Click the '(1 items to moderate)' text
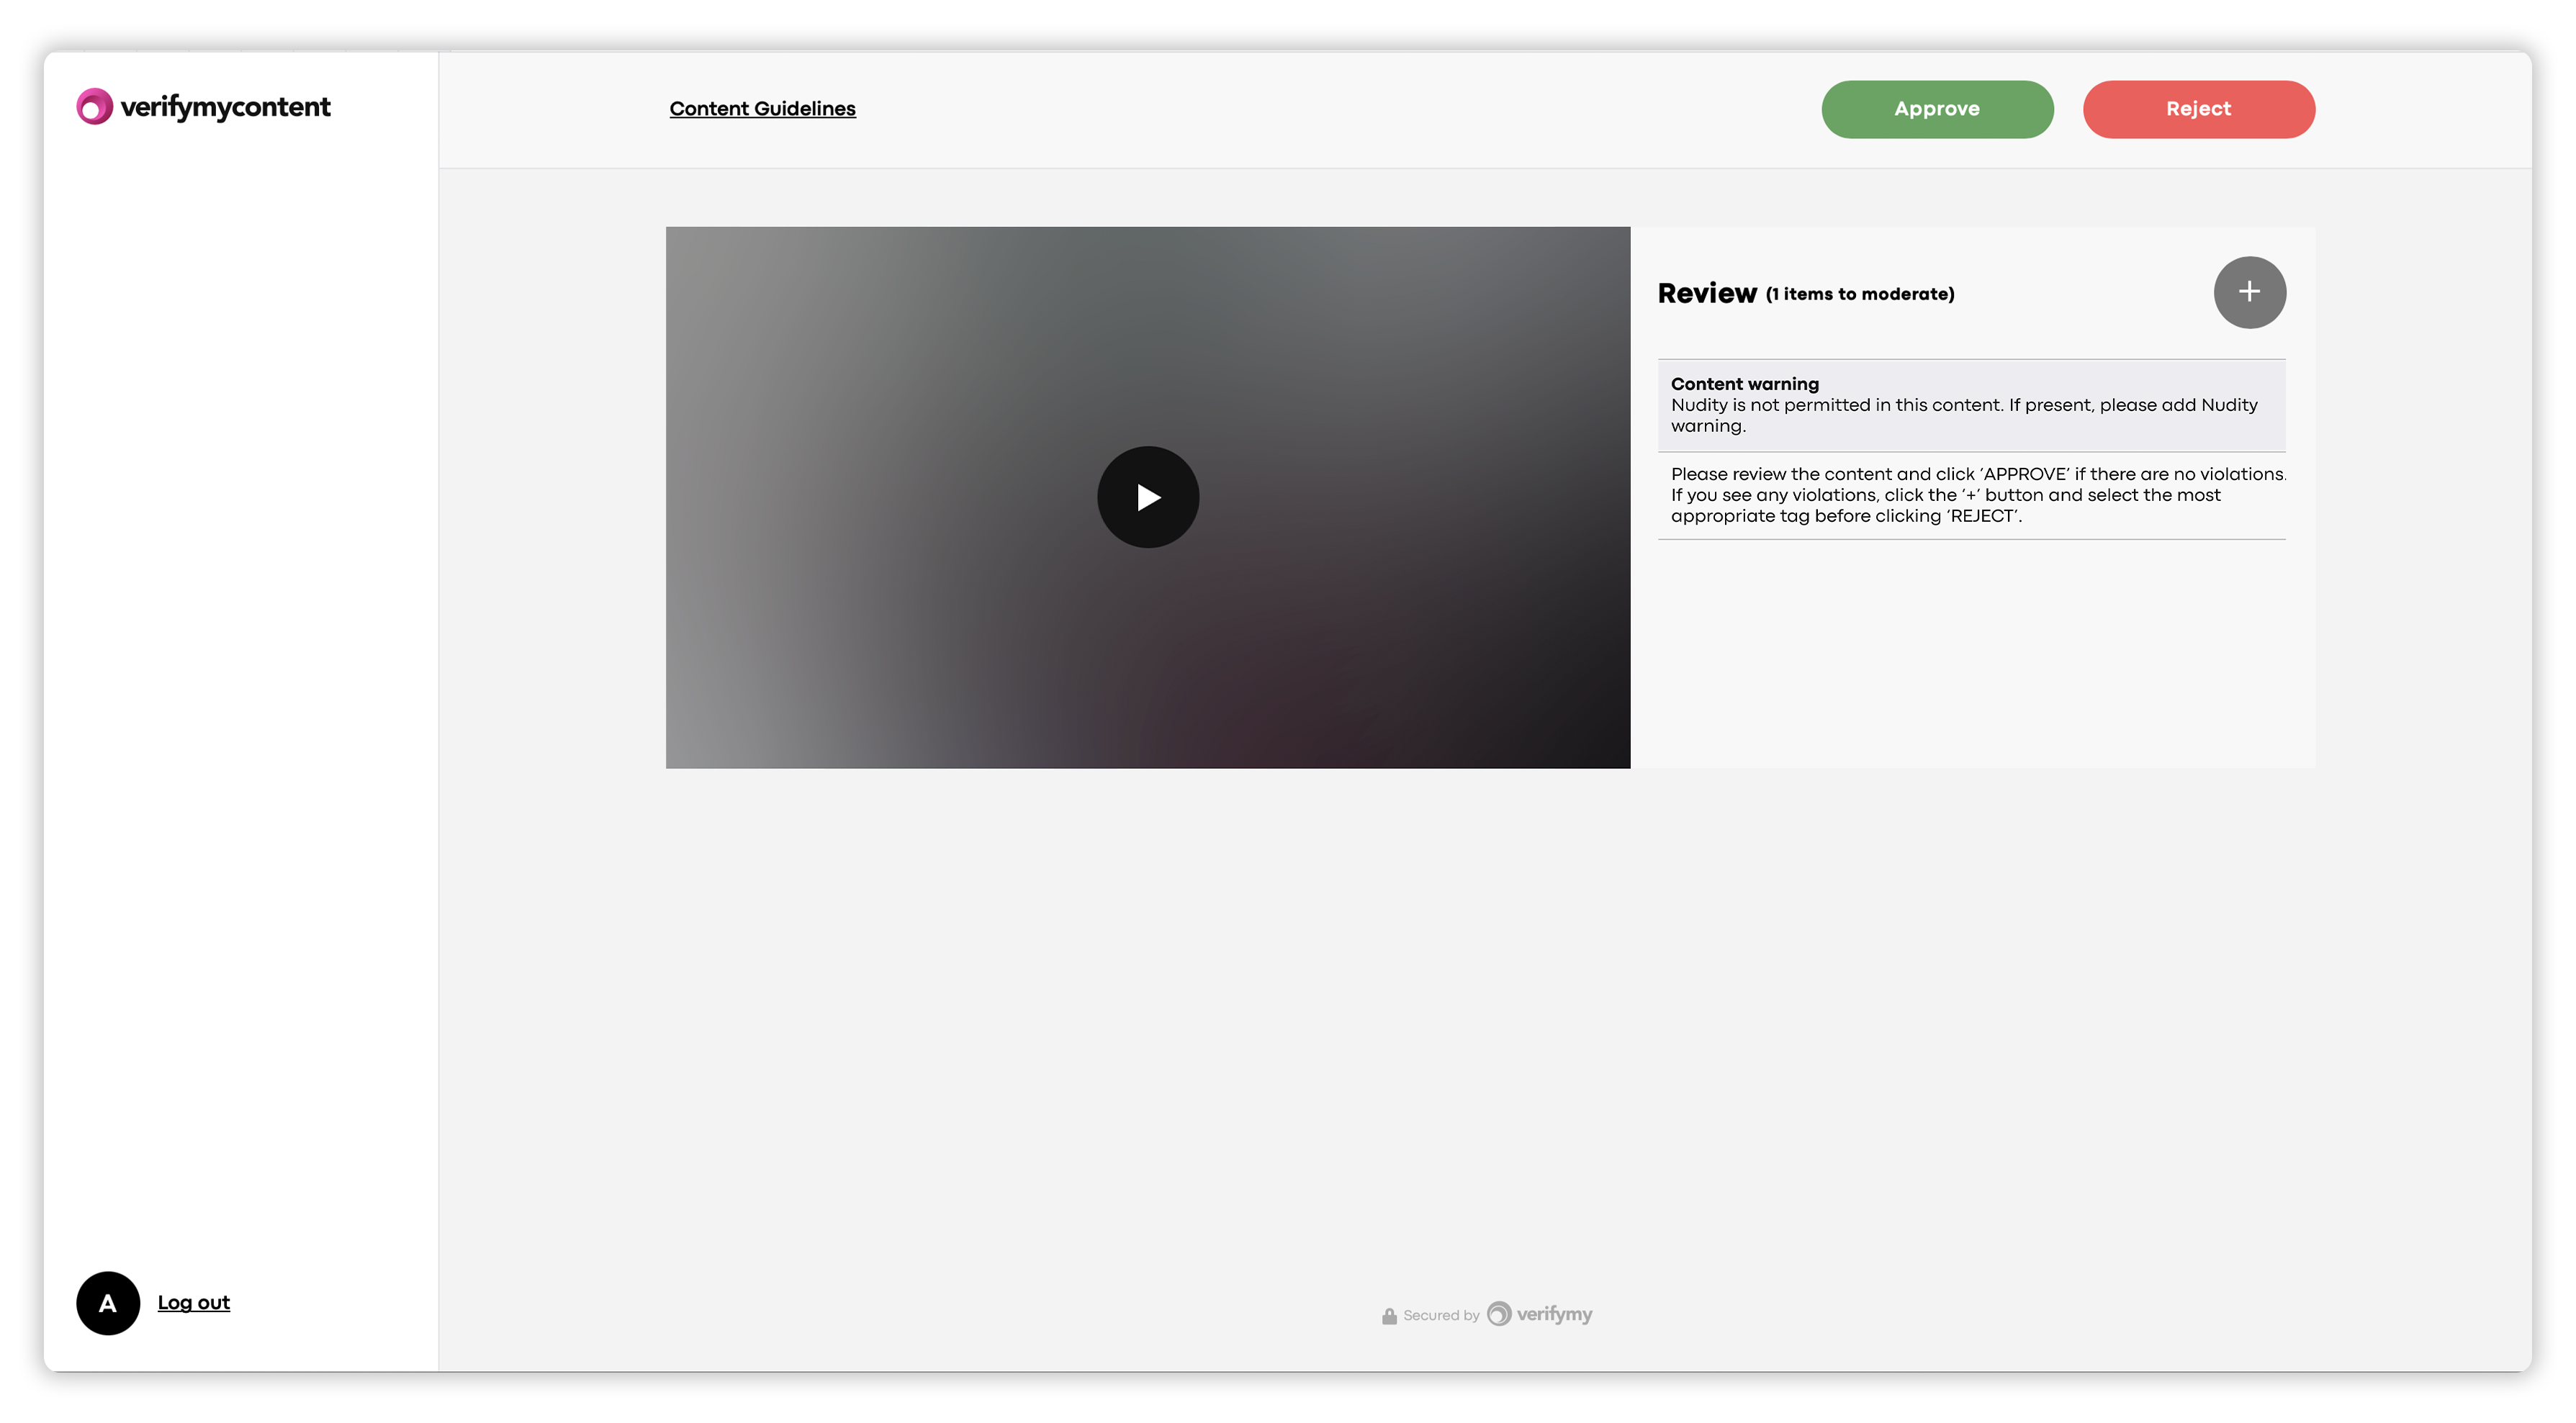2576x1423 pixels. (x=1859, y=294)
